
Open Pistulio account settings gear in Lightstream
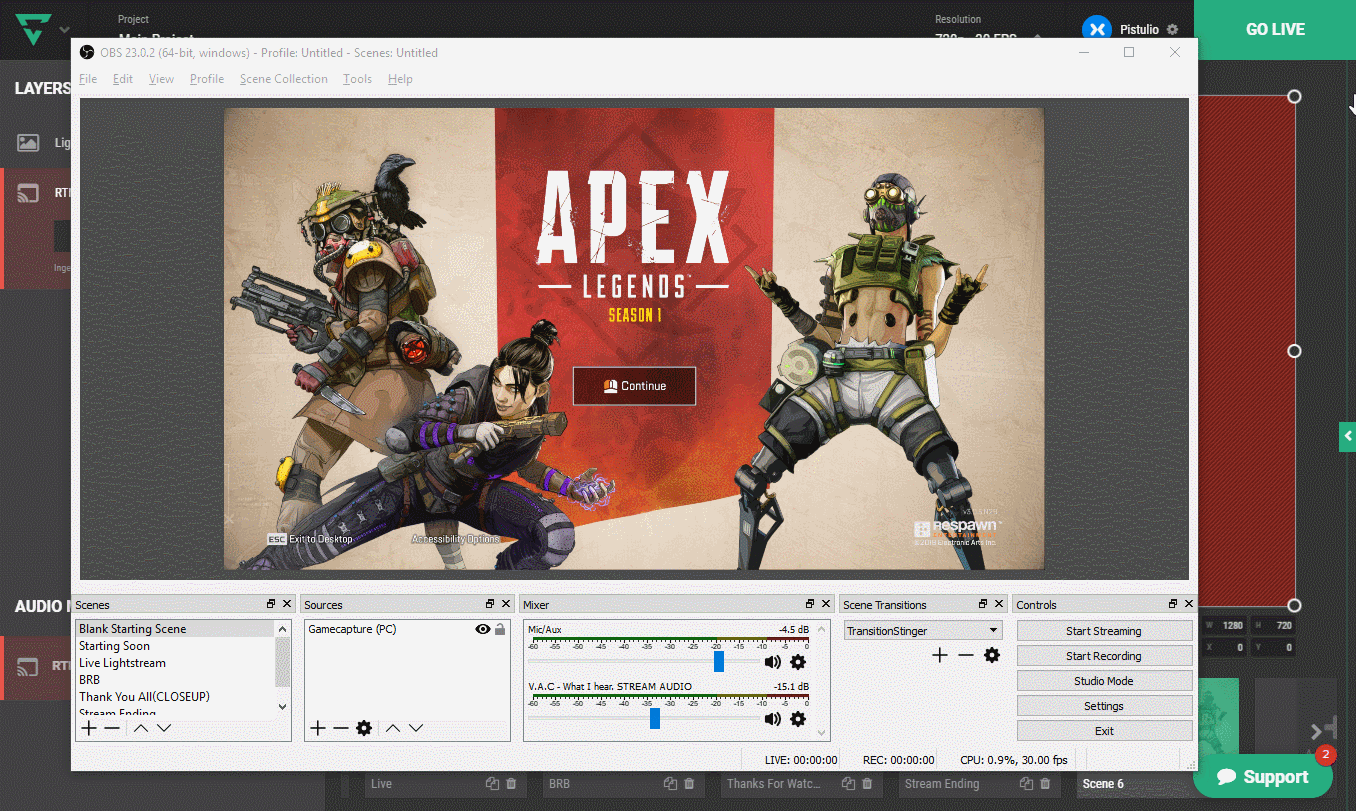point(1172,29)
